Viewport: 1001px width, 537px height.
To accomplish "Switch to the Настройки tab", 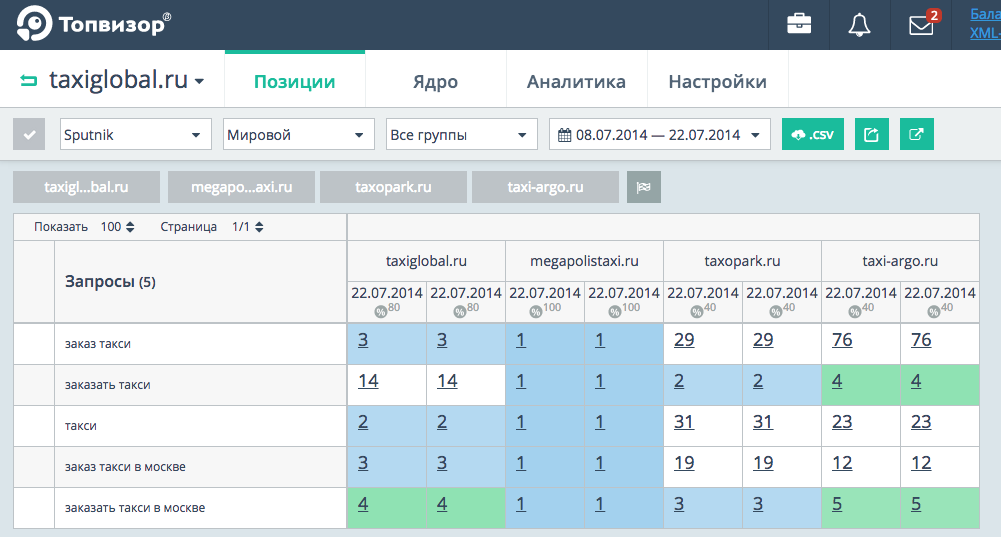I will click(x=718, y=80).
